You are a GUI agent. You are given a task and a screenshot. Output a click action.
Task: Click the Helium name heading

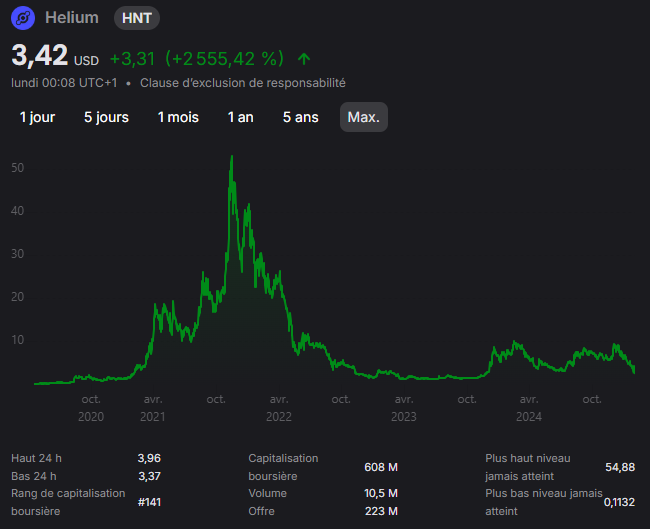coord(72,18)
